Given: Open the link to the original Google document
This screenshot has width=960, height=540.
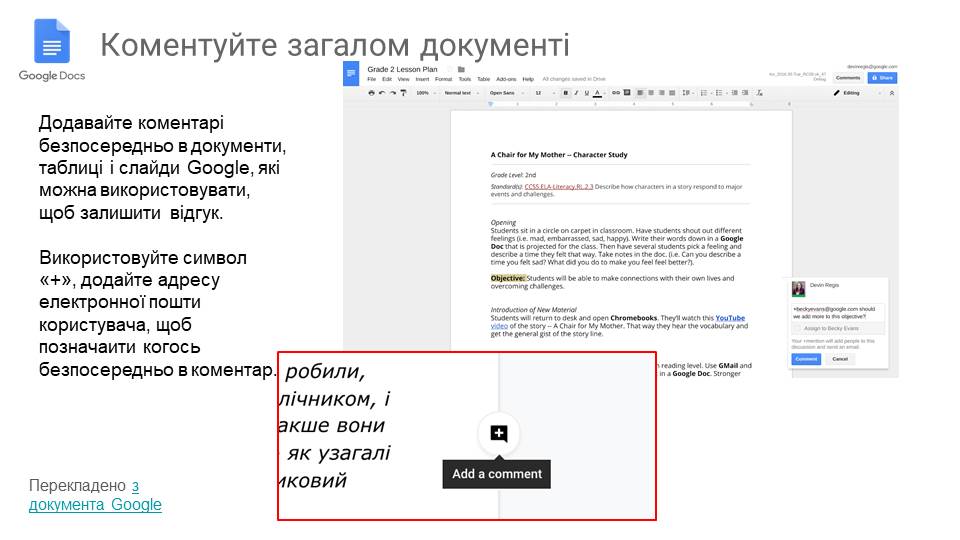Looking at the screenshot, I should (96, 504).
